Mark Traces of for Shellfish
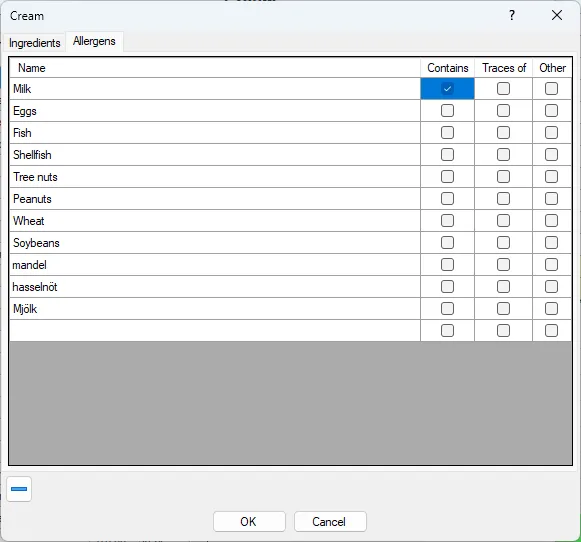The width and height of the screenshot is (581, 542). pyautogui.click(x=503, y=154)
